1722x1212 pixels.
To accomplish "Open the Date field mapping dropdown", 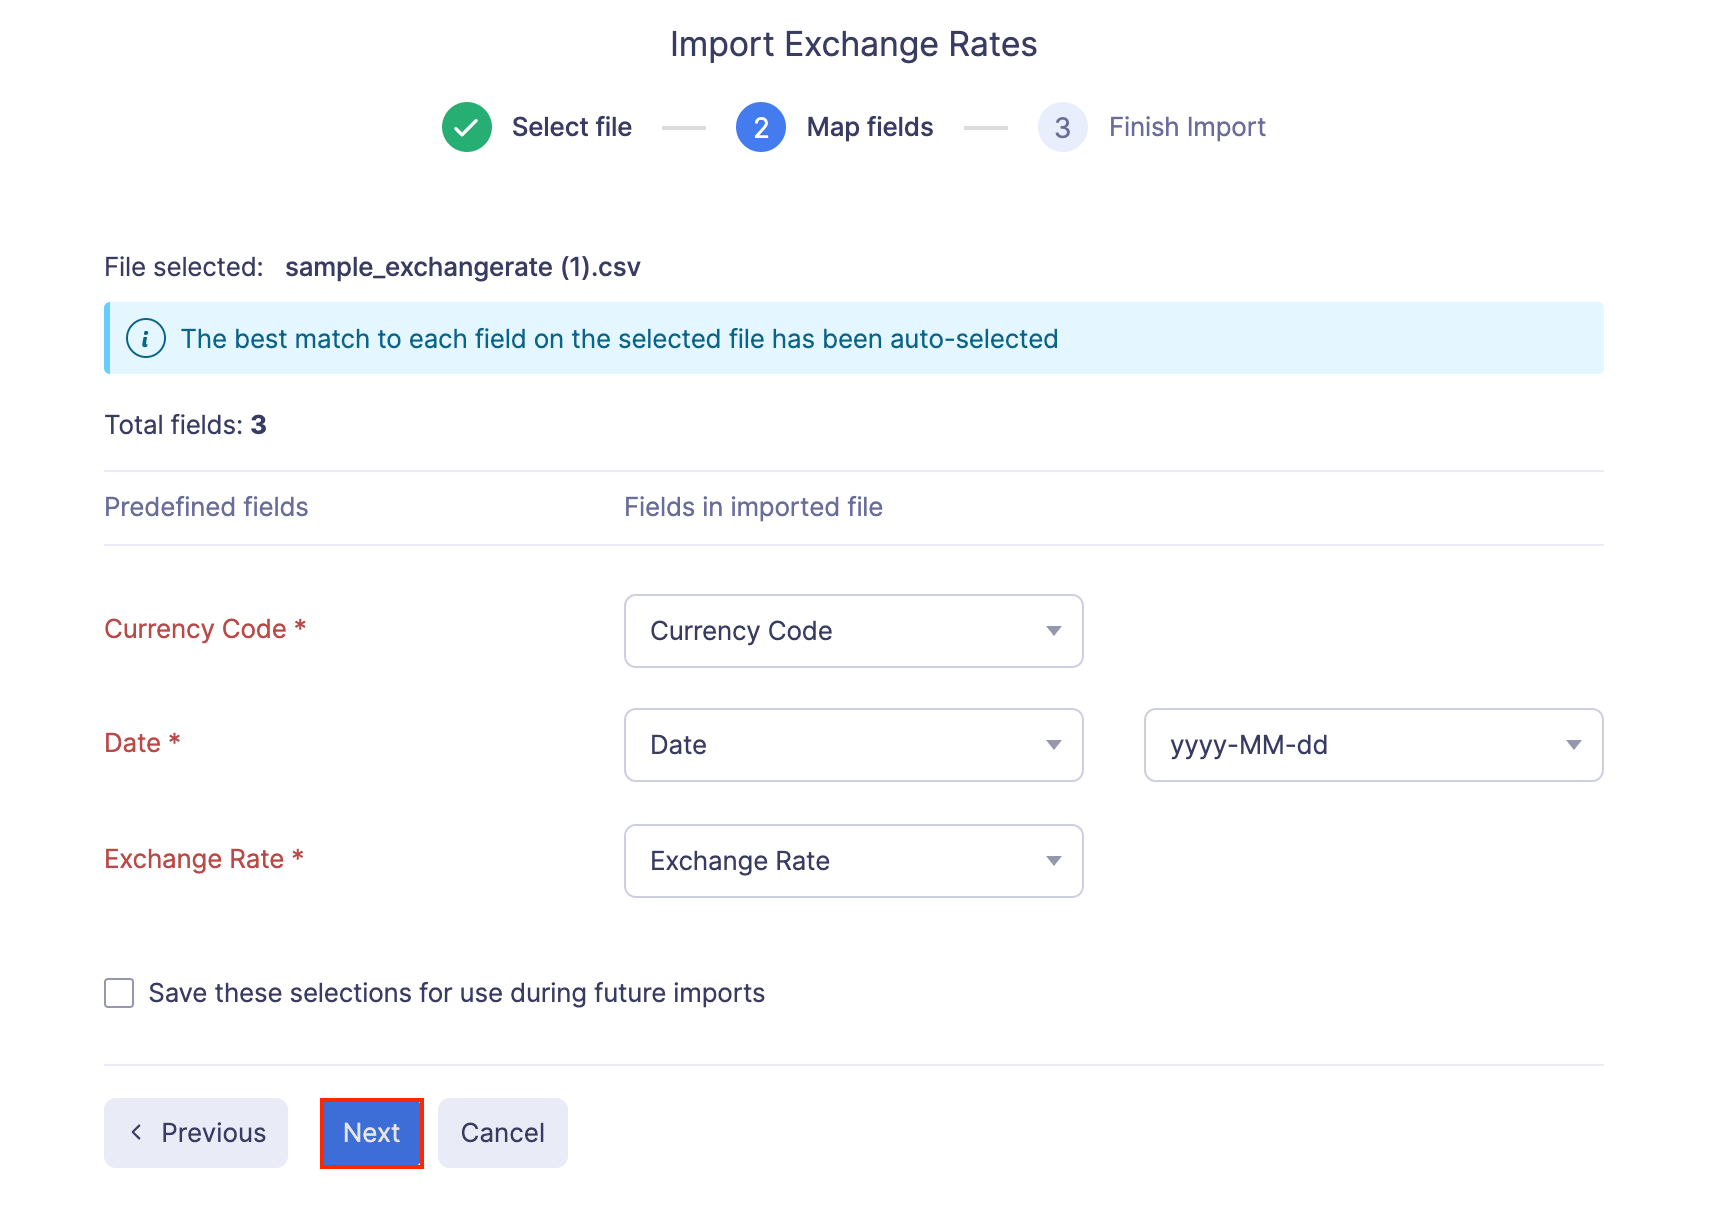I will click(853, 745).
